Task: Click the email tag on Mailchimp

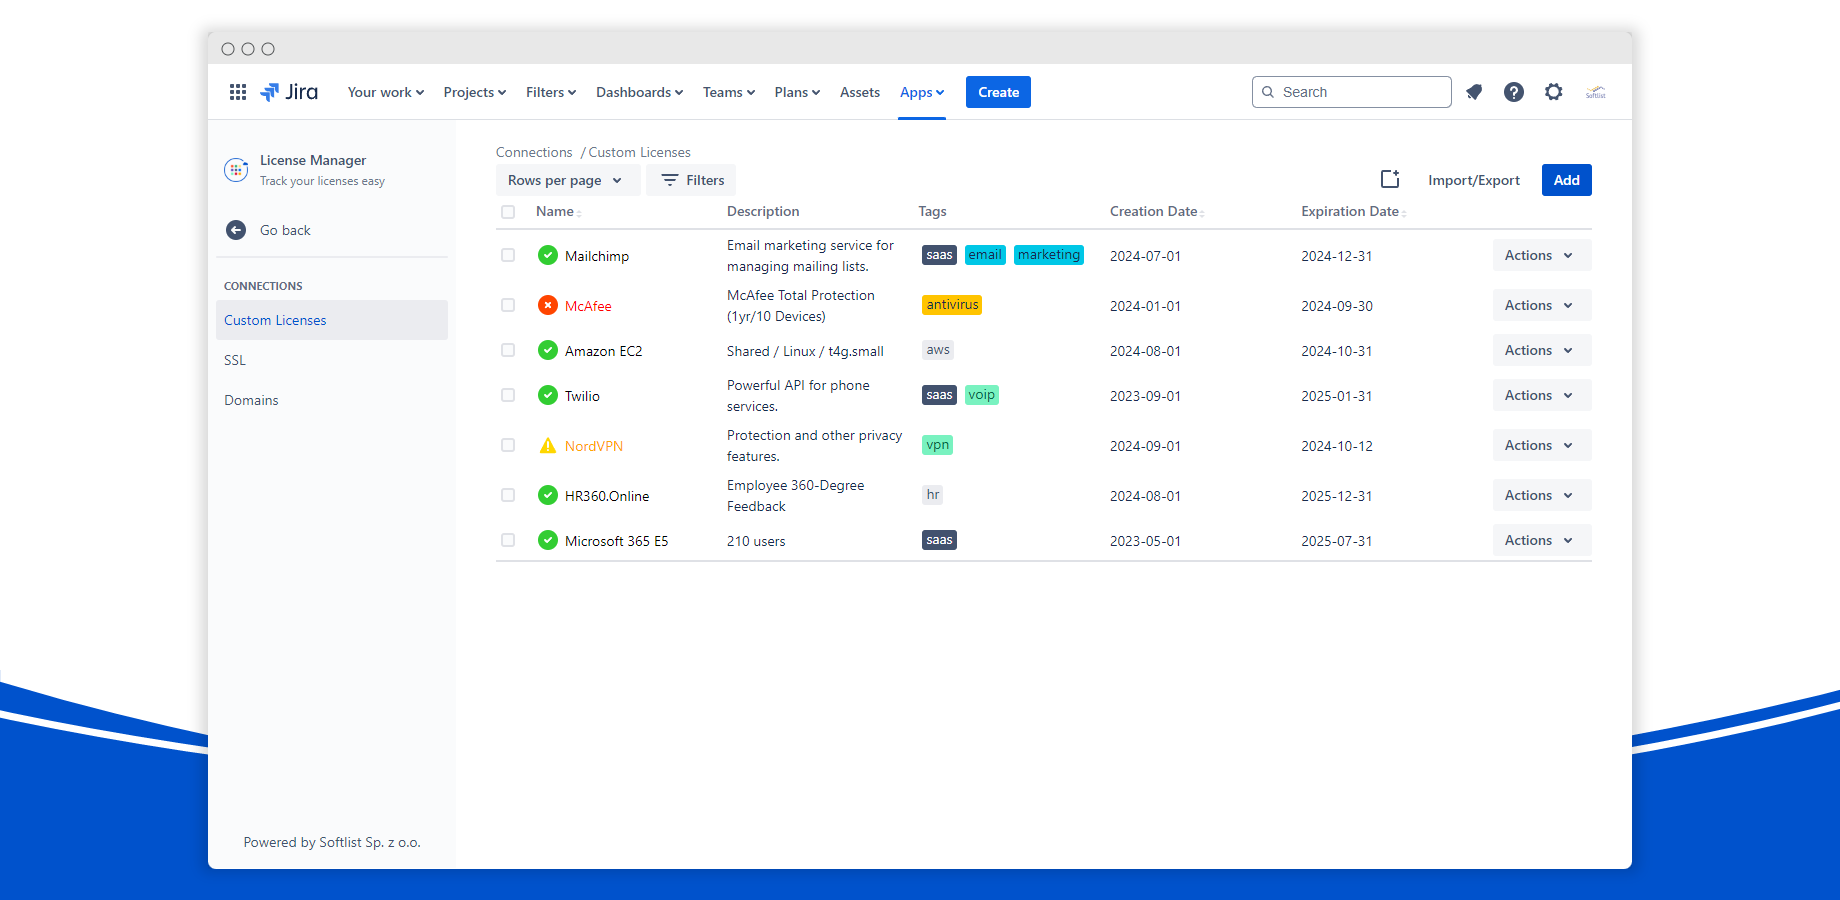Action: (x=985, y=255)
